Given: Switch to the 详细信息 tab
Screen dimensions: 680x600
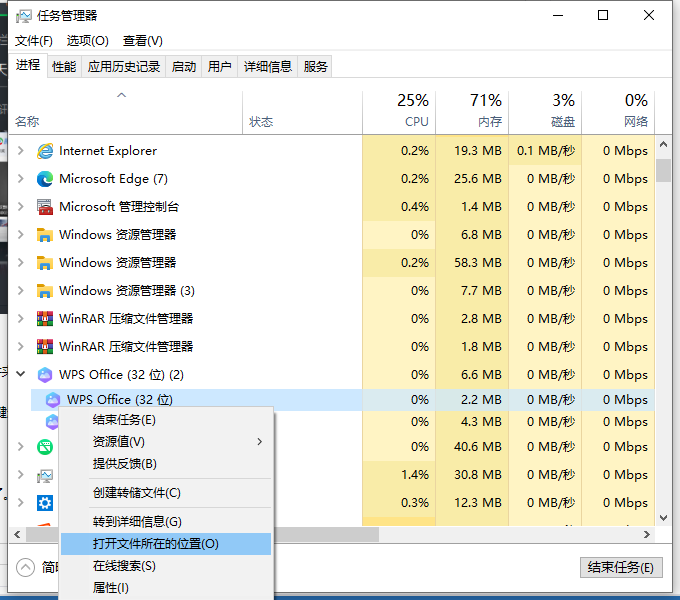Looking at the screenshot, I should pos(268,67).
